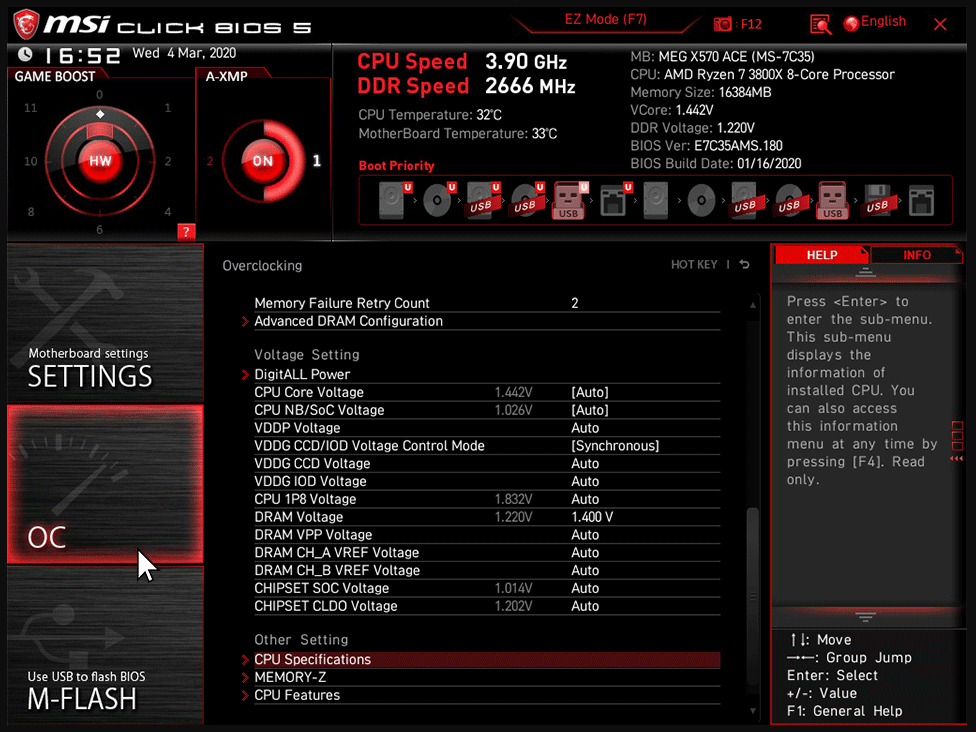Viewport: 976px width, 732px height.
Task: Click the clock icon beside the time
Action: 25,55
